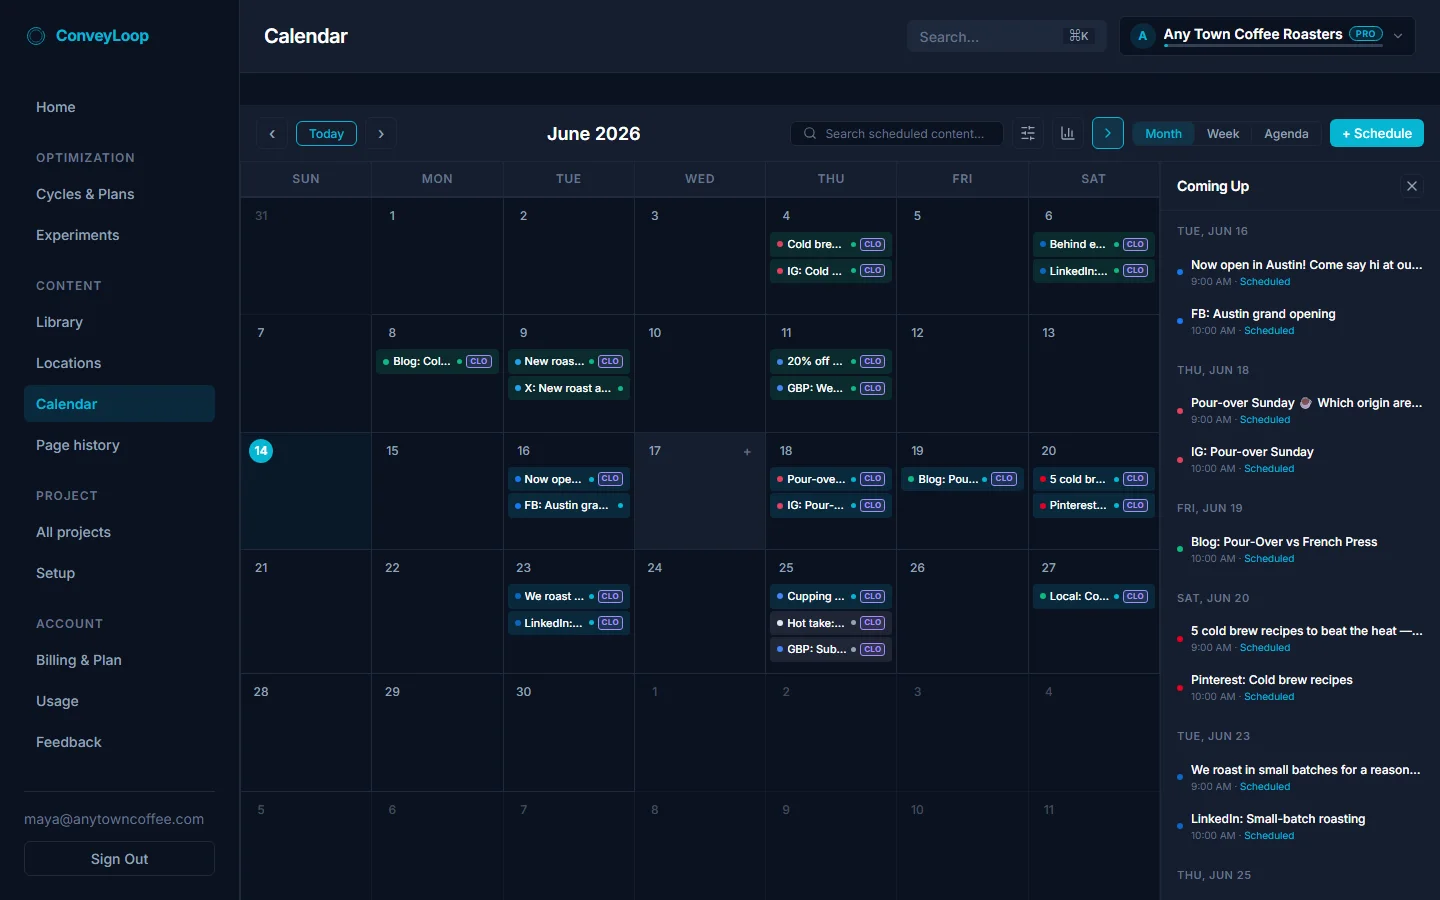1440x900 pixels.
Task: Open the 'Behind e...' event on June 6
Action: (x=1093, y=244)
